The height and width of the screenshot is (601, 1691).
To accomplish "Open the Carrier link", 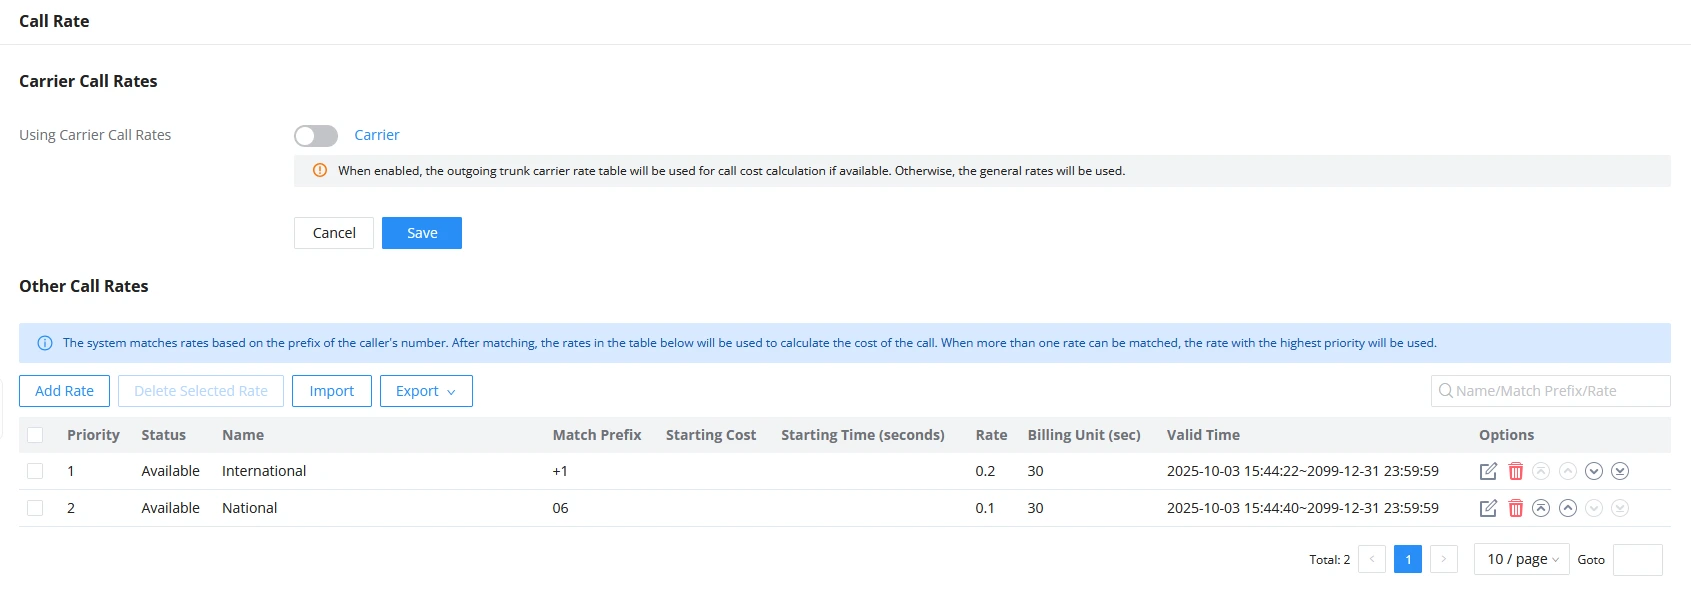I will (377, 135).
